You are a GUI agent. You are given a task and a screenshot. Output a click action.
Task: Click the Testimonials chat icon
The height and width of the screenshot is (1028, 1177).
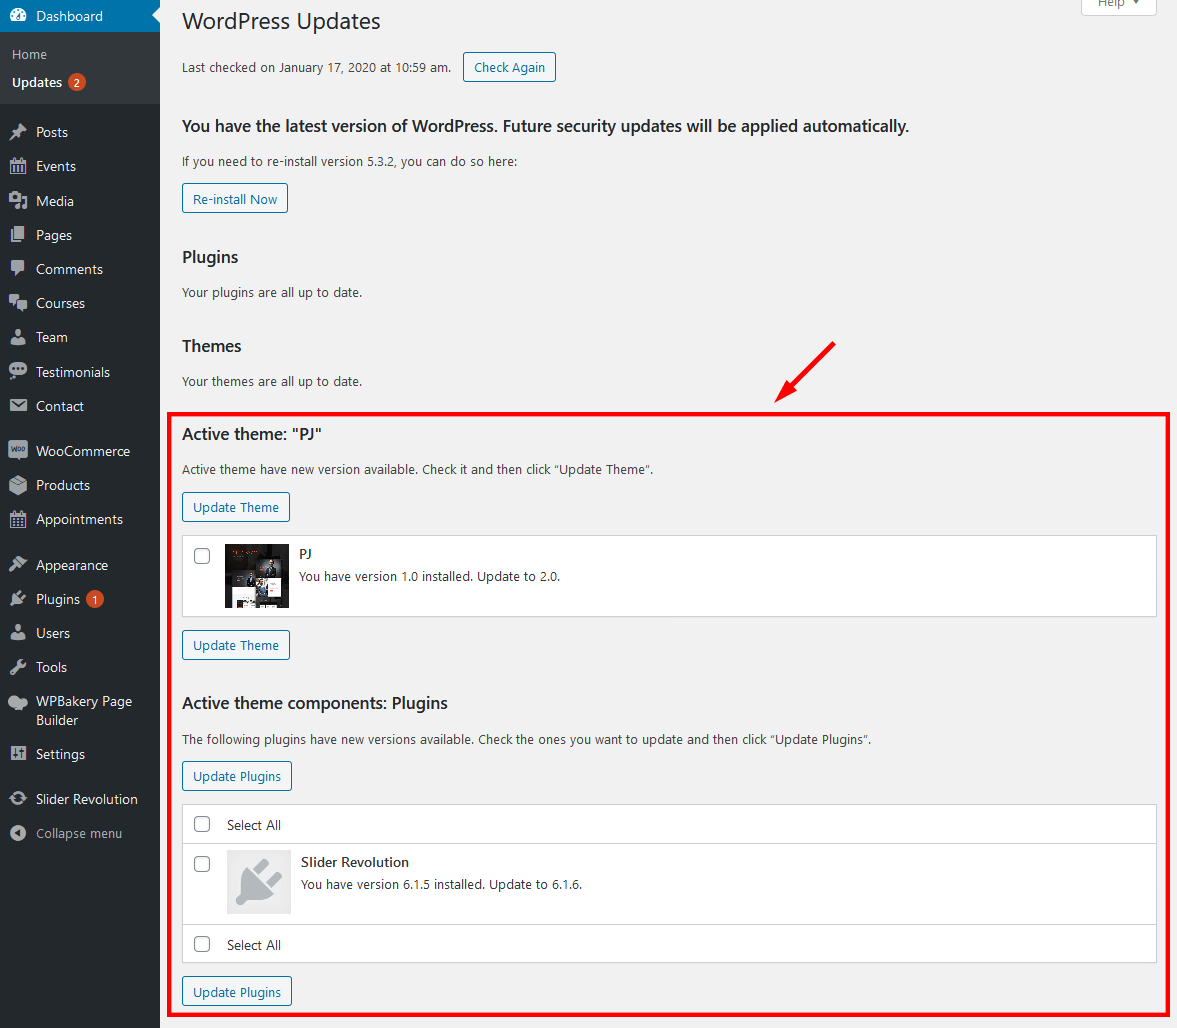18,371
